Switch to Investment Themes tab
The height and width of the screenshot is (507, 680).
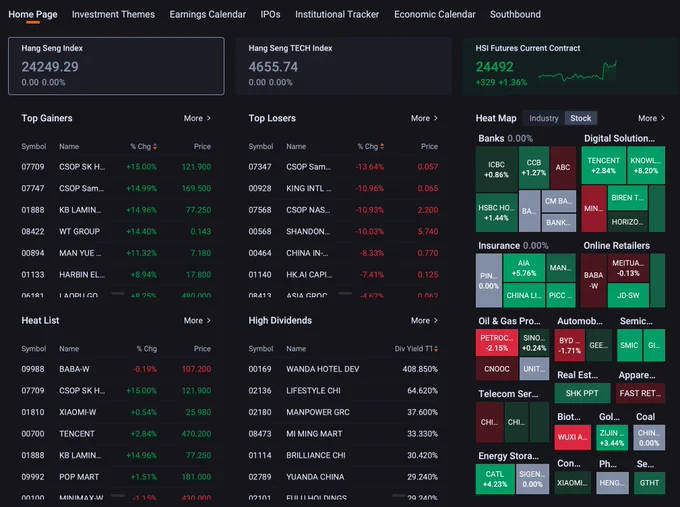tap(113, 14)
